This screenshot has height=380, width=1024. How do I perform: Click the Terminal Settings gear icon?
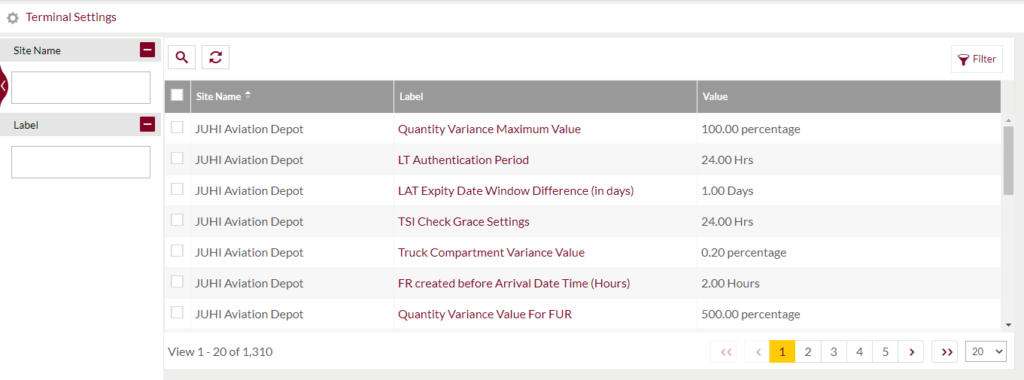12,18
